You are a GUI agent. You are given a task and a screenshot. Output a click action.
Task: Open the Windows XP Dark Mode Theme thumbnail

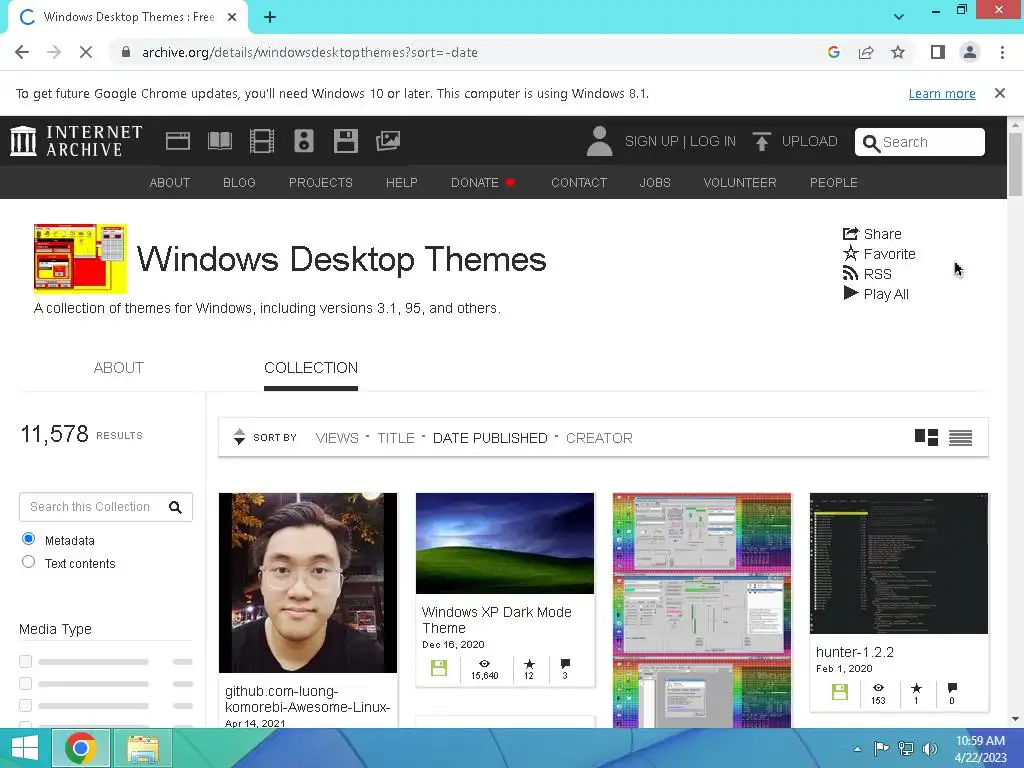tap(505, 543)
